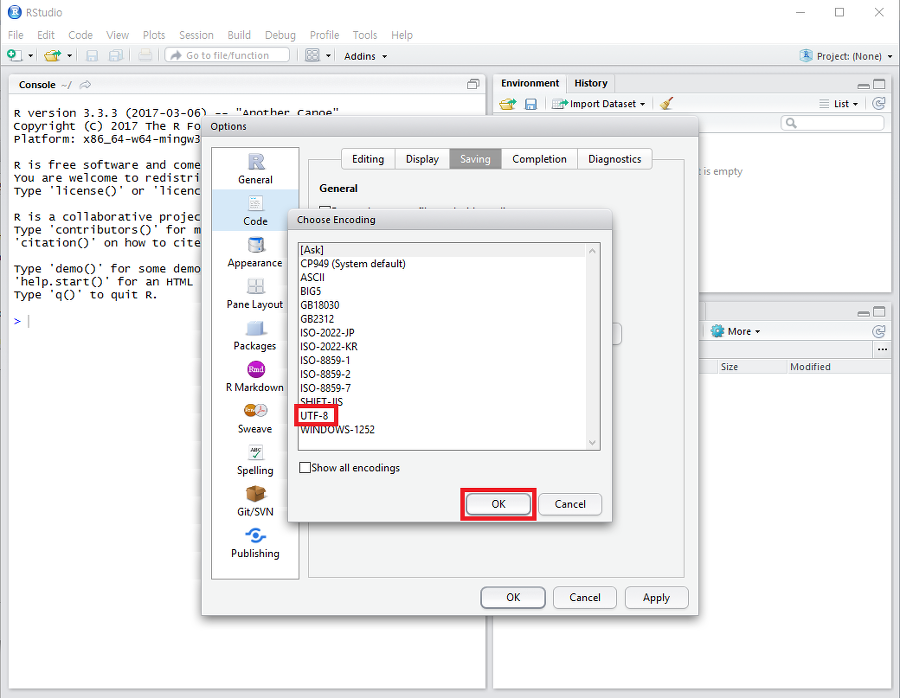Expand recent files dropdown arrow
The image size is (900, 698).
(69, 56)
